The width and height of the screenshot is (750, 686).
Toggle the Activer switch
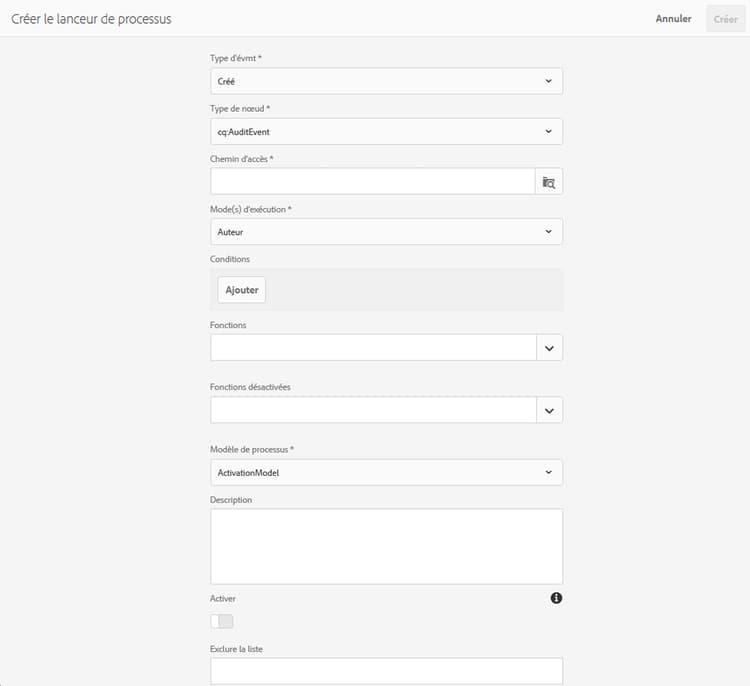click(x=222, y=621)
